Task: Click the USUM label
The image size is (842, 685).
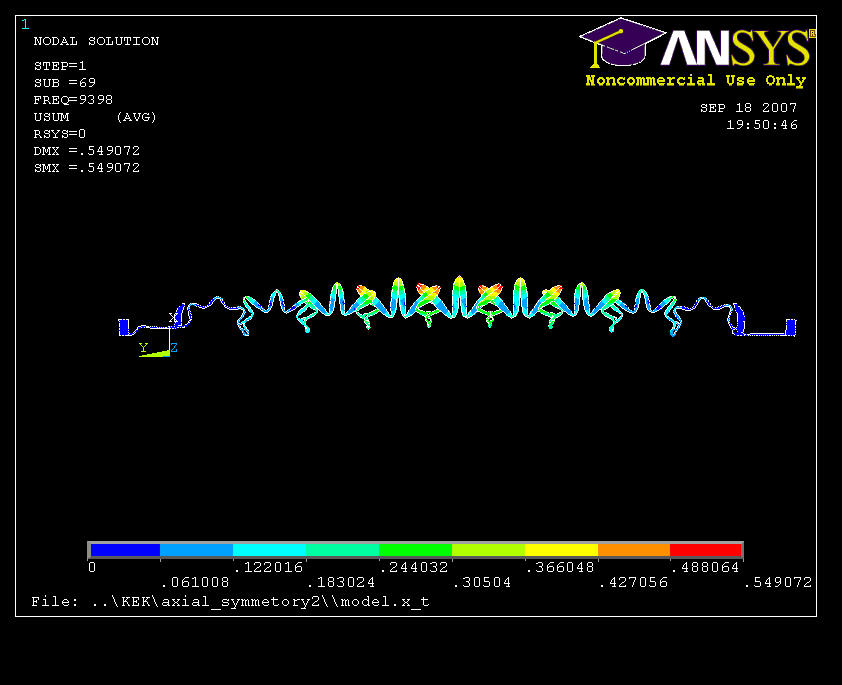Action: (x=52, y=117)
